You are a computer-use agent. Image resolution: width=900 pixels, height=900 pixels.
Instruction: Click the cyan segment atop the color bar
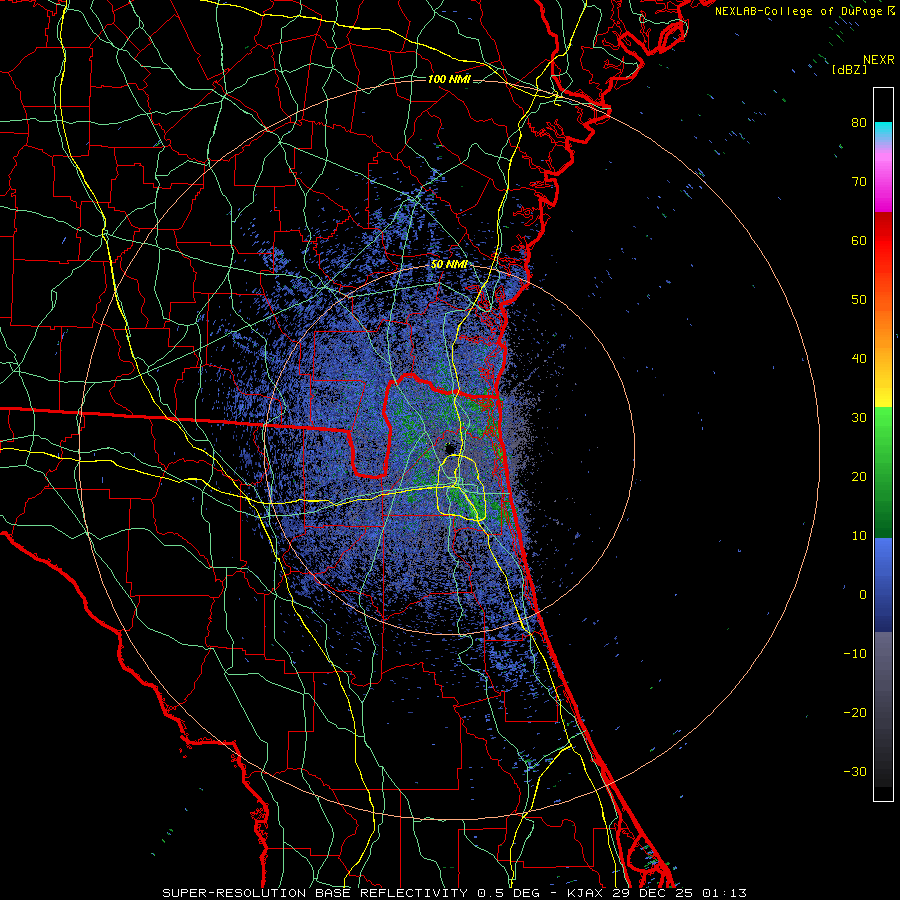pos(883,132)
